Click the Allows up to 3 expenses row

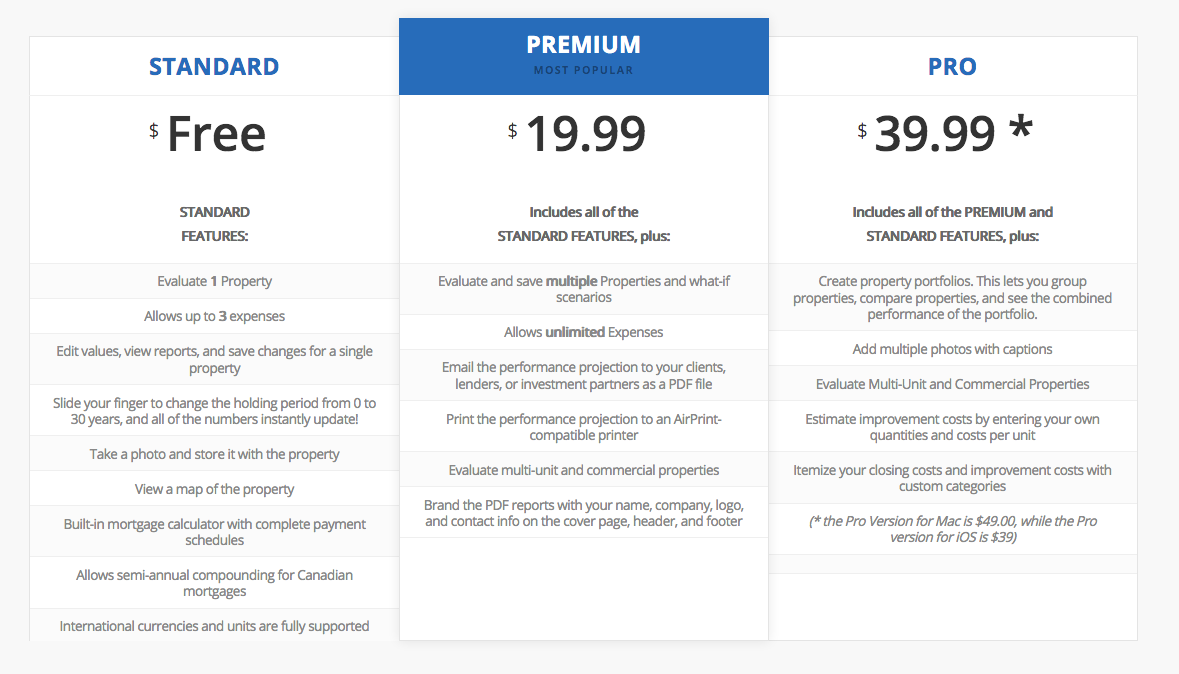214,316
